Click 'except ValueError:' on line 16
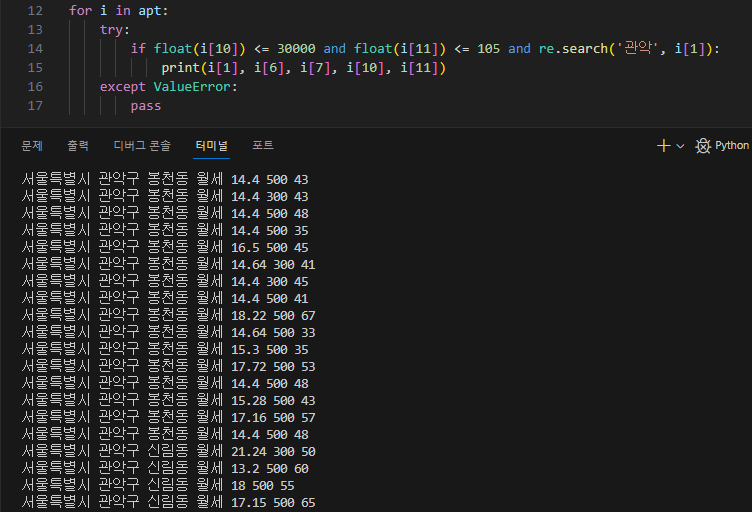This screenshot has width=752, height=512. [168, 87]
